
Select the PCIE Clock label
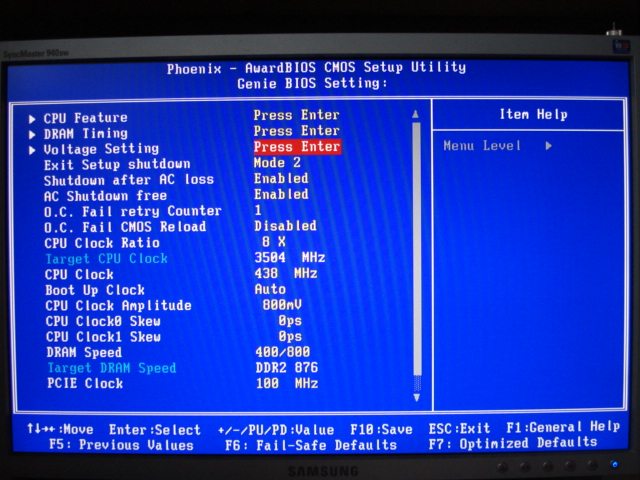[85, 384]
